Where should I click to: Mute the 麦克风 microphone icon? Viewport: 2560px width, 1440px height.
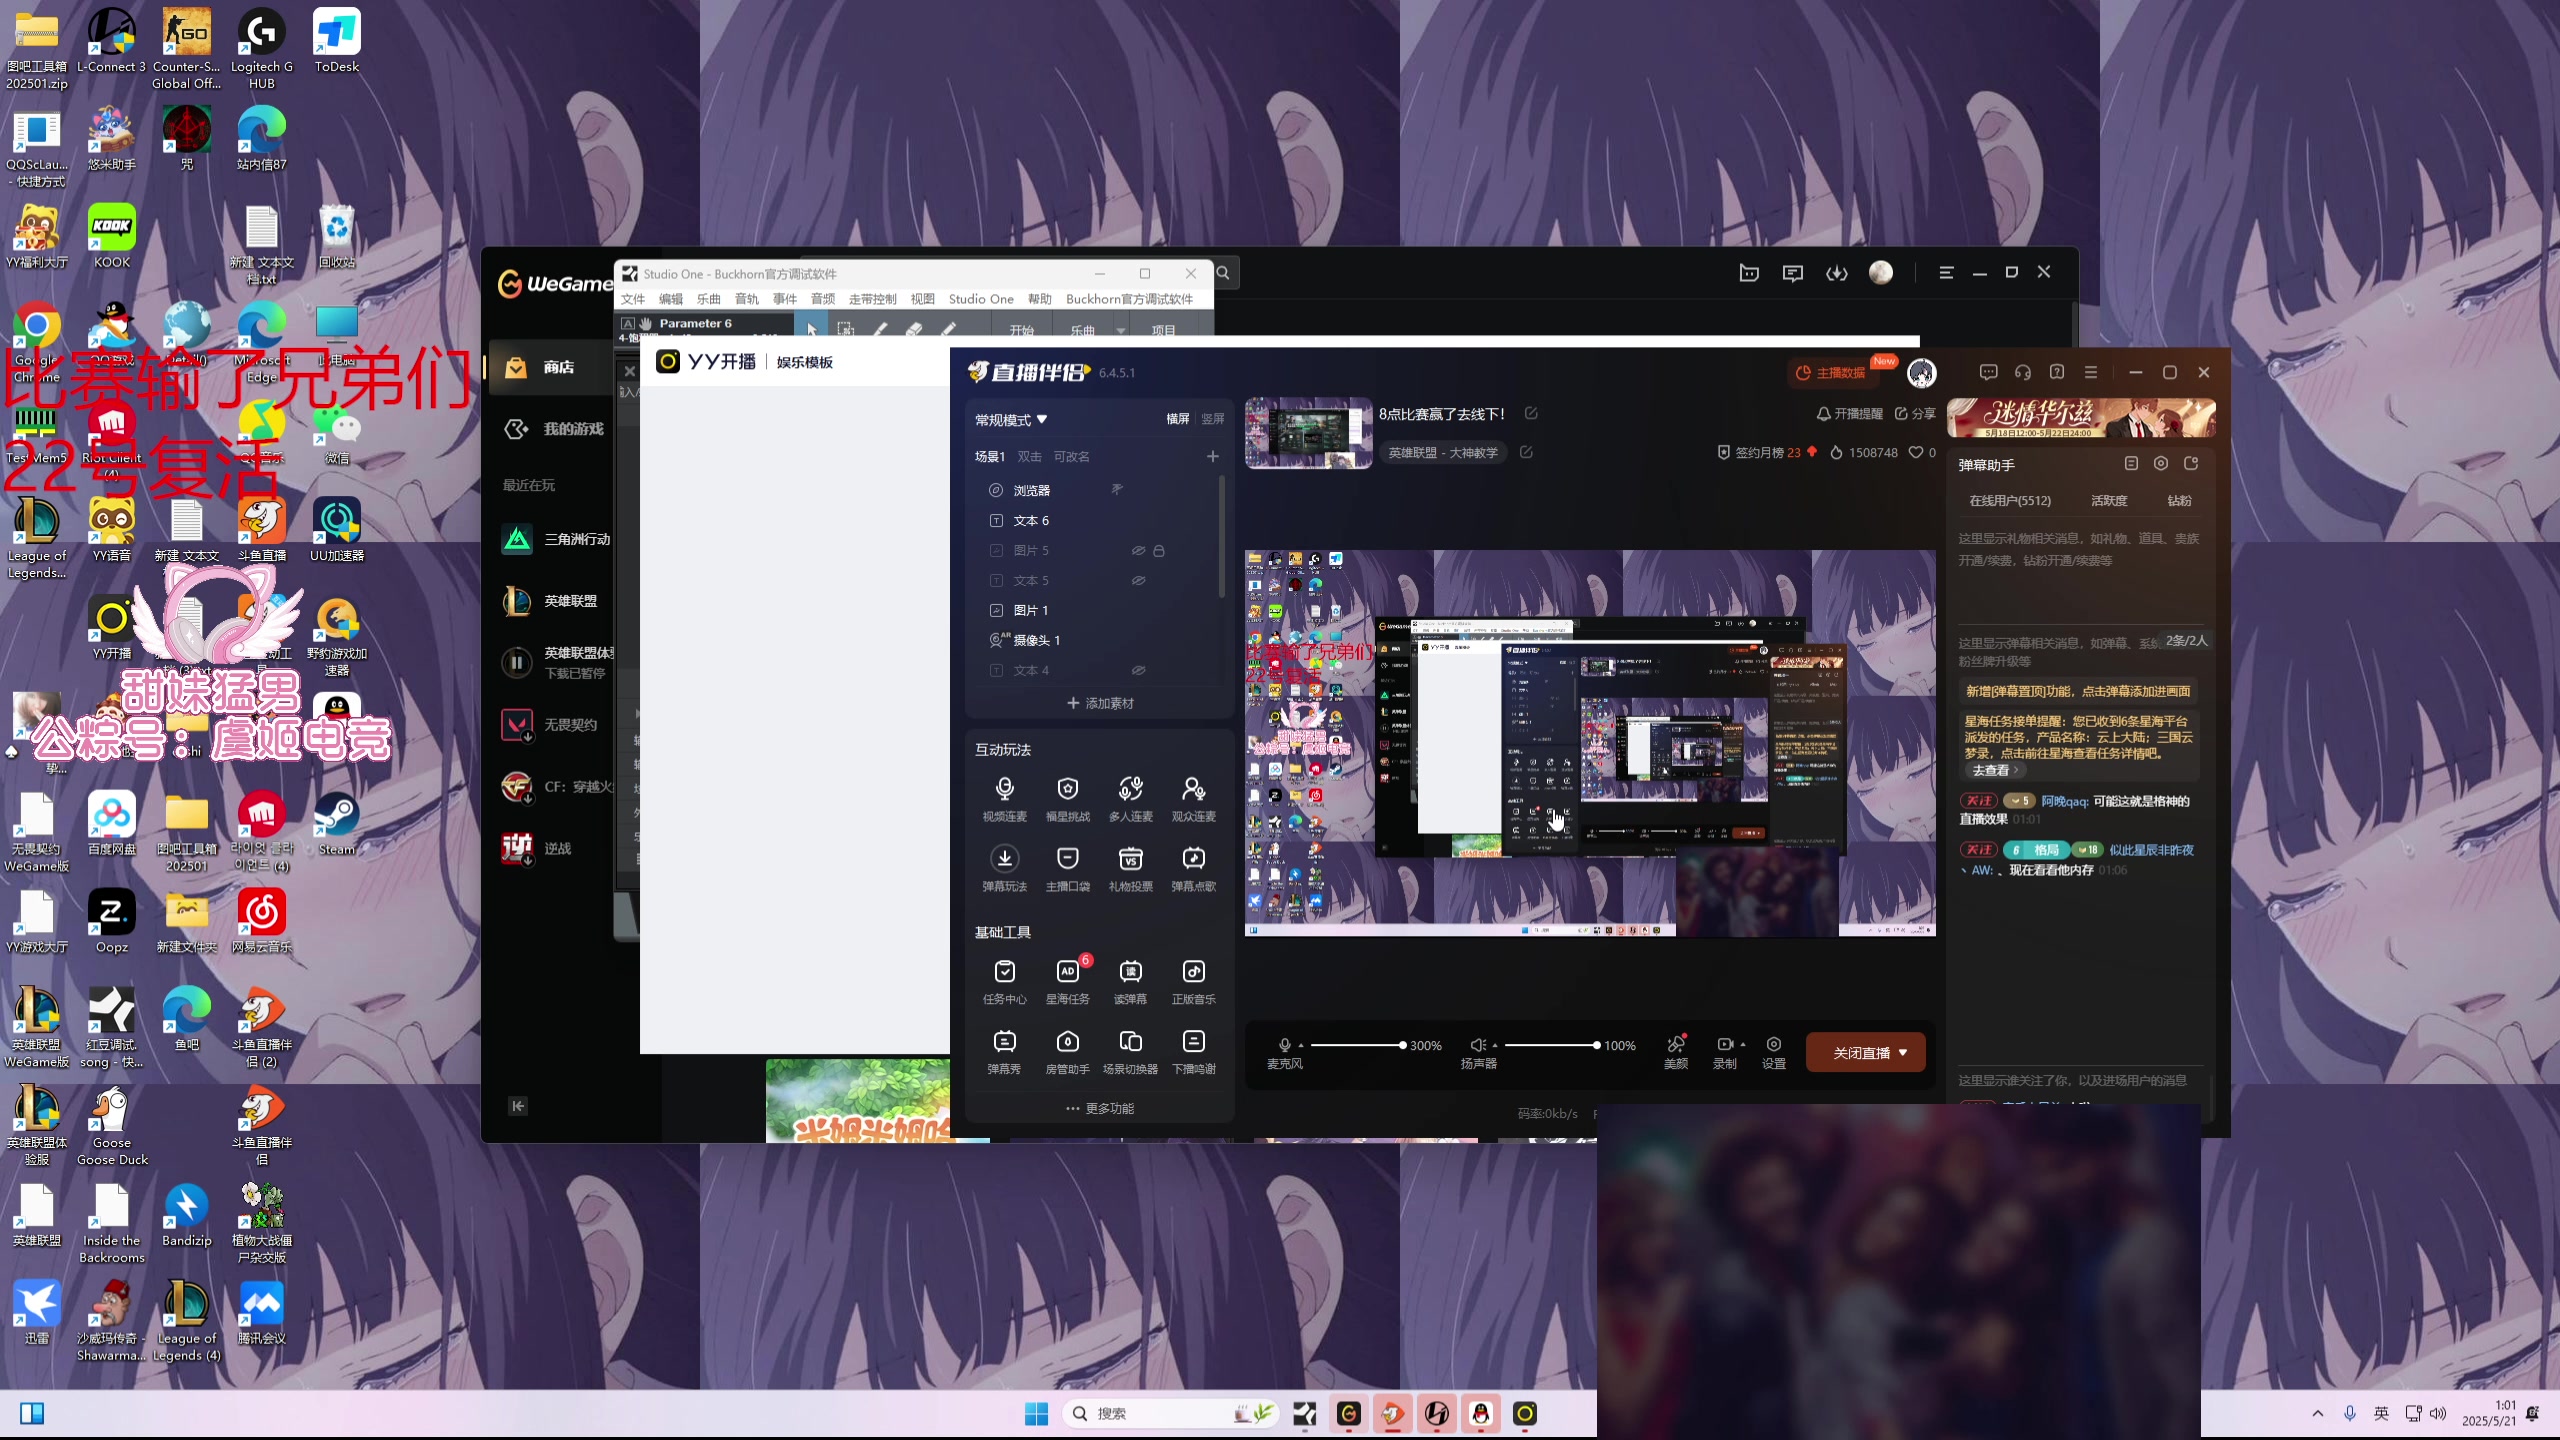(1284, 1045)
